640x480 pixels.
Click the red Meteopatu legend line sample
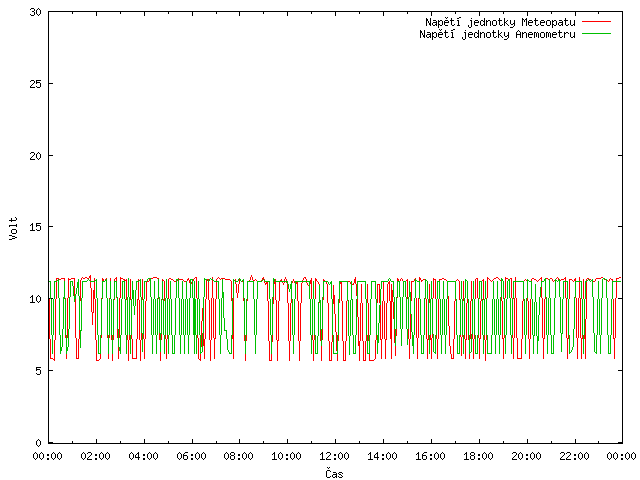point(596,22)
